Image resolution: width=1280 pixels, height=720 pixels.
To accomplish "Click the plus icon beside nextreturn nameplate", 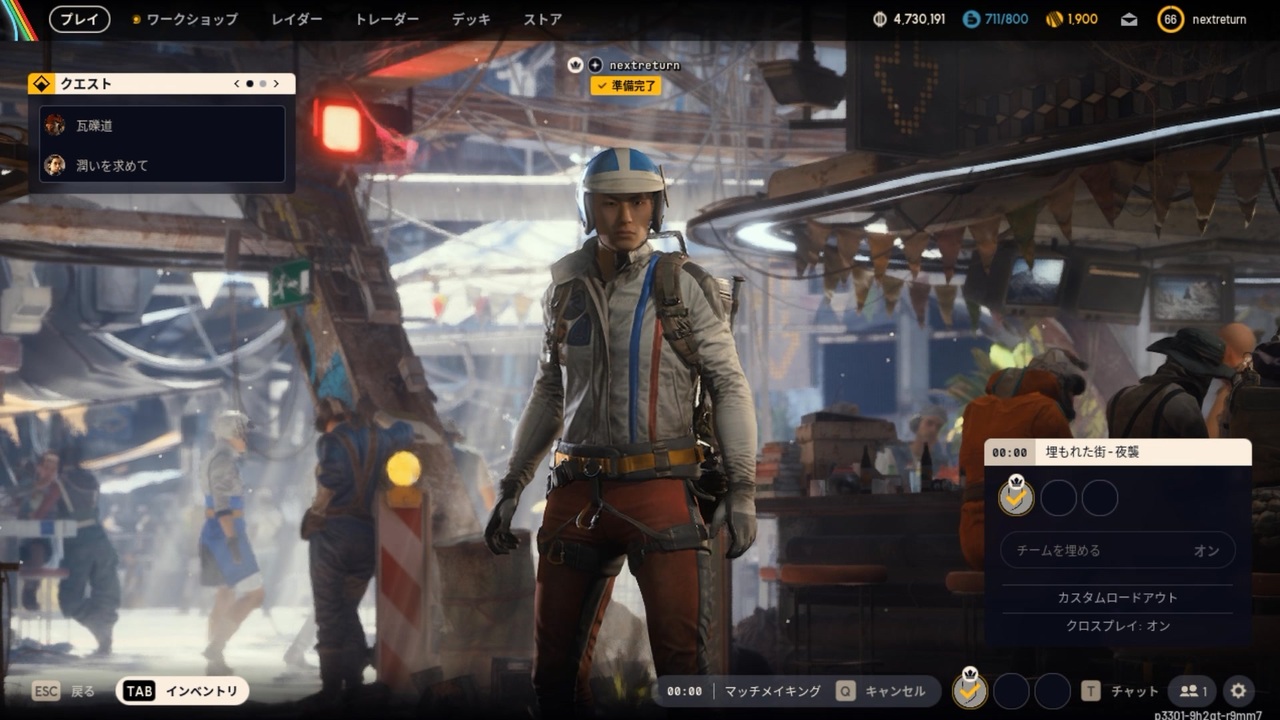I will (x=595, y=65).
